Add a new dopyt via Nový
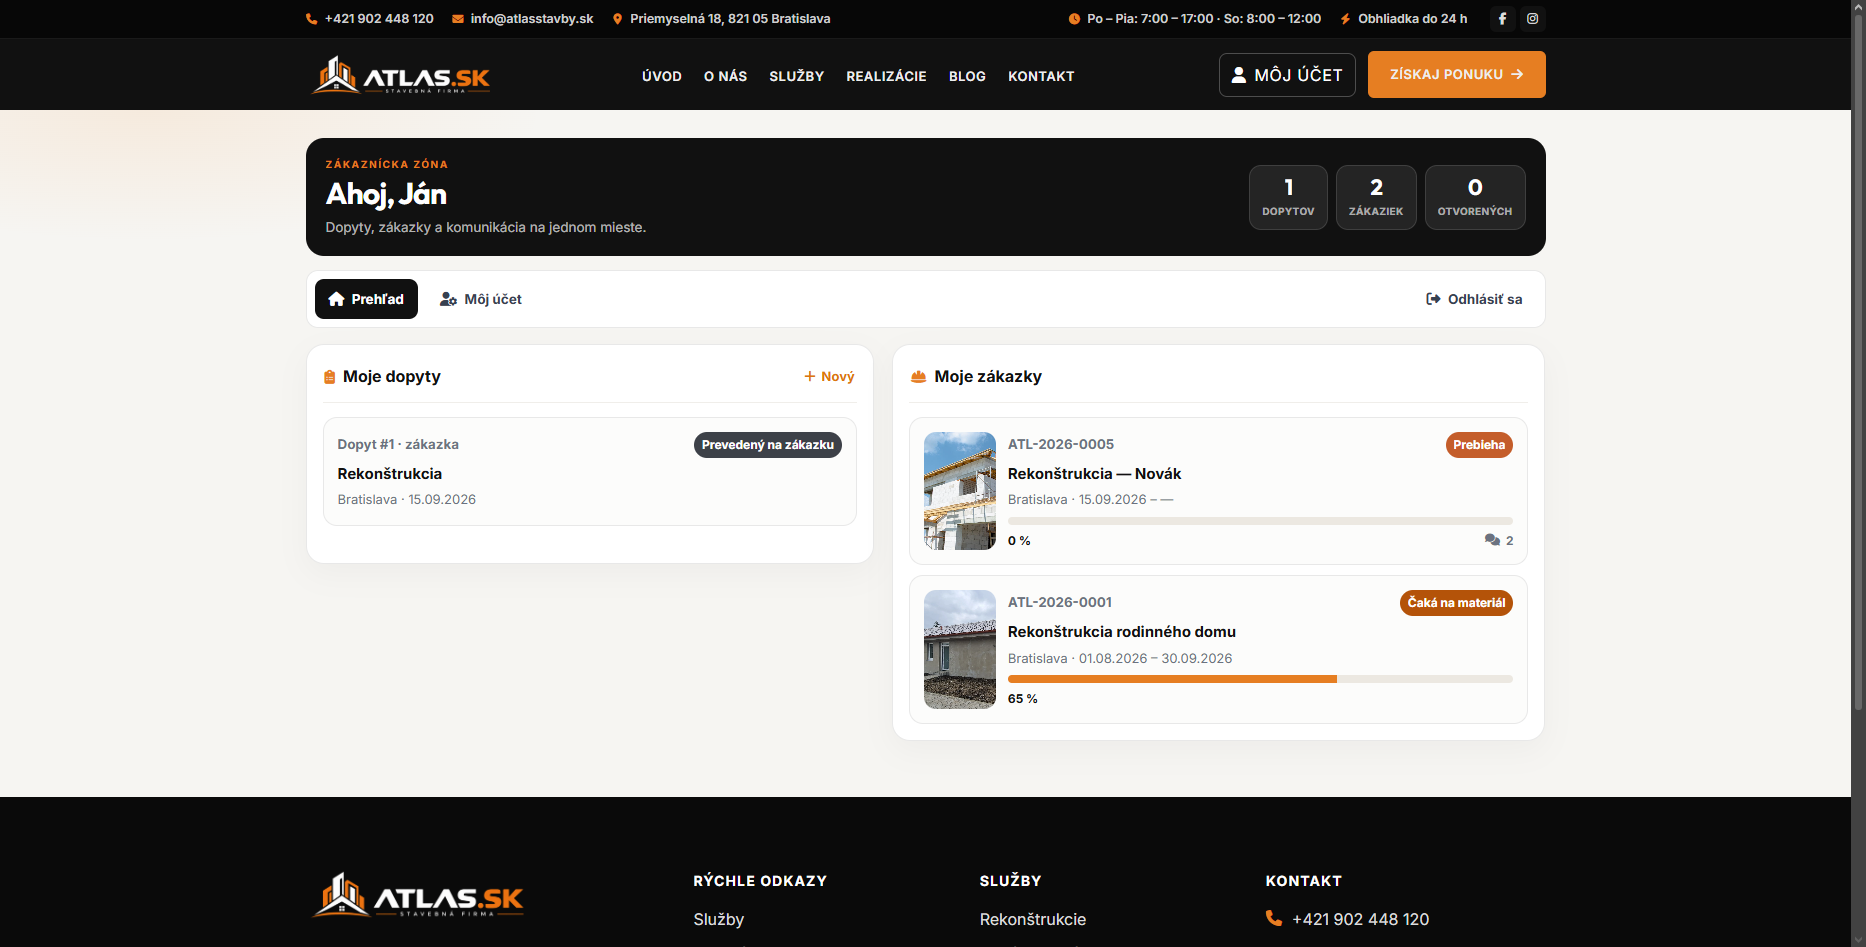The width and height of the screenshot is (1866, 947). pyautogui.click(x=829, y=377)
